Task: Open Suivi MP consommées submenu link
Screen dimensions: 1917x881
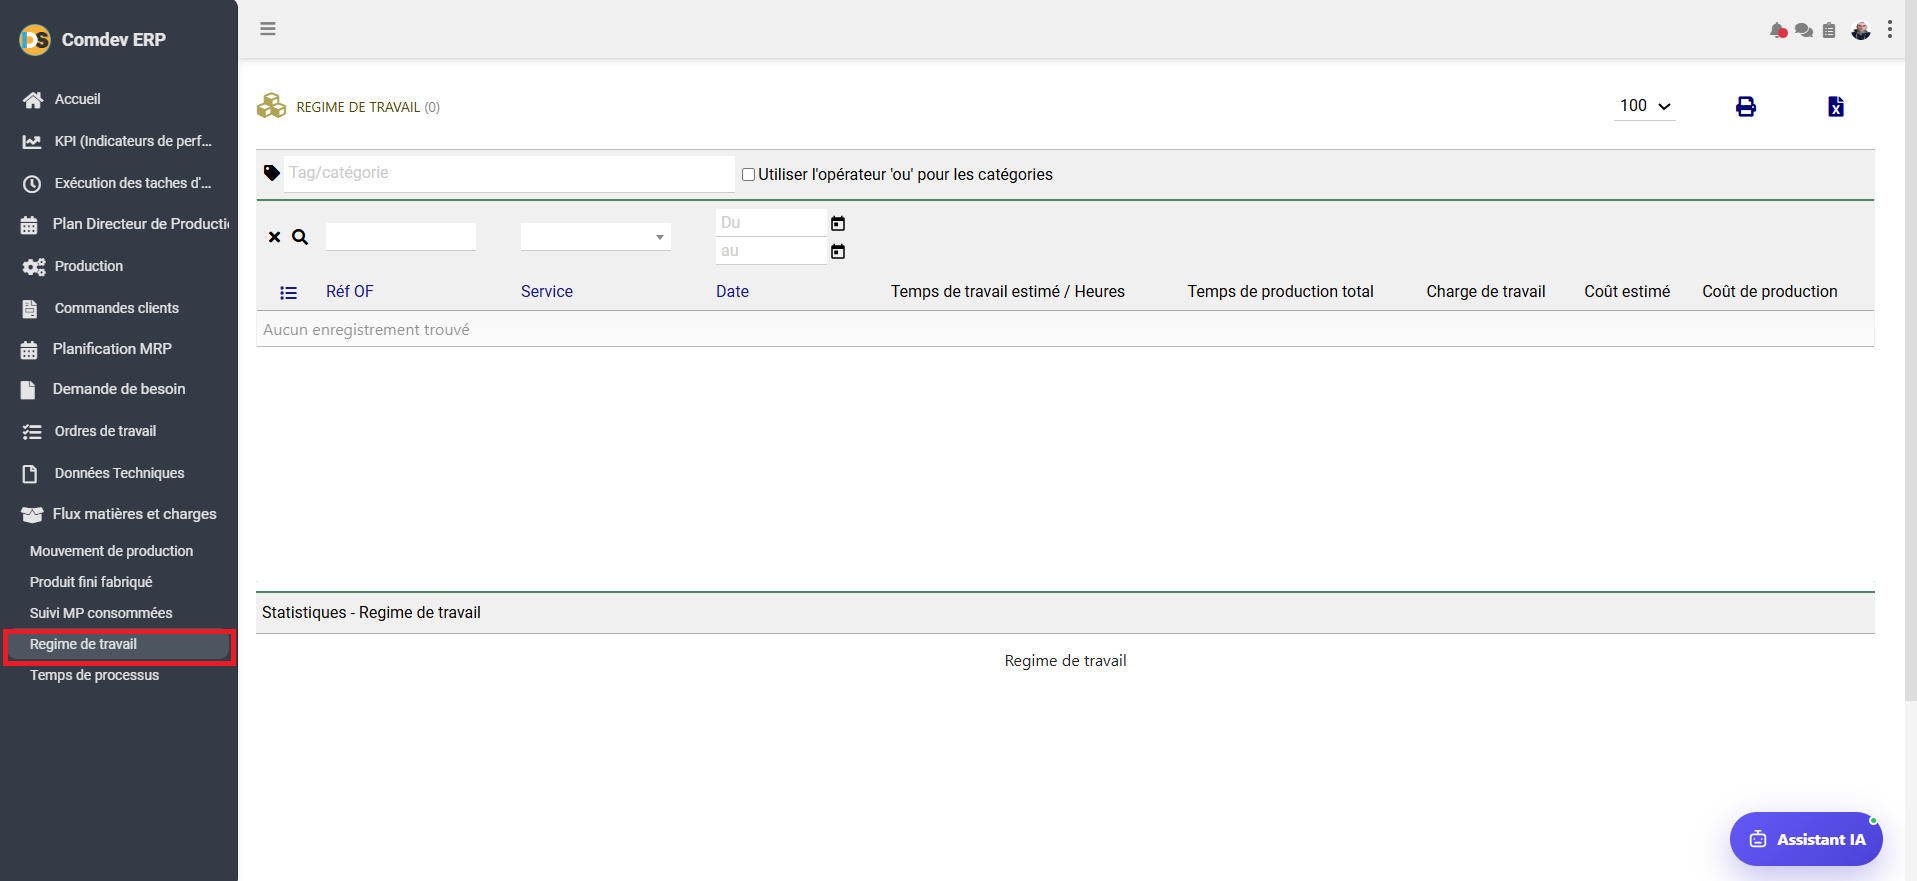Action: [x=101, y=613]
